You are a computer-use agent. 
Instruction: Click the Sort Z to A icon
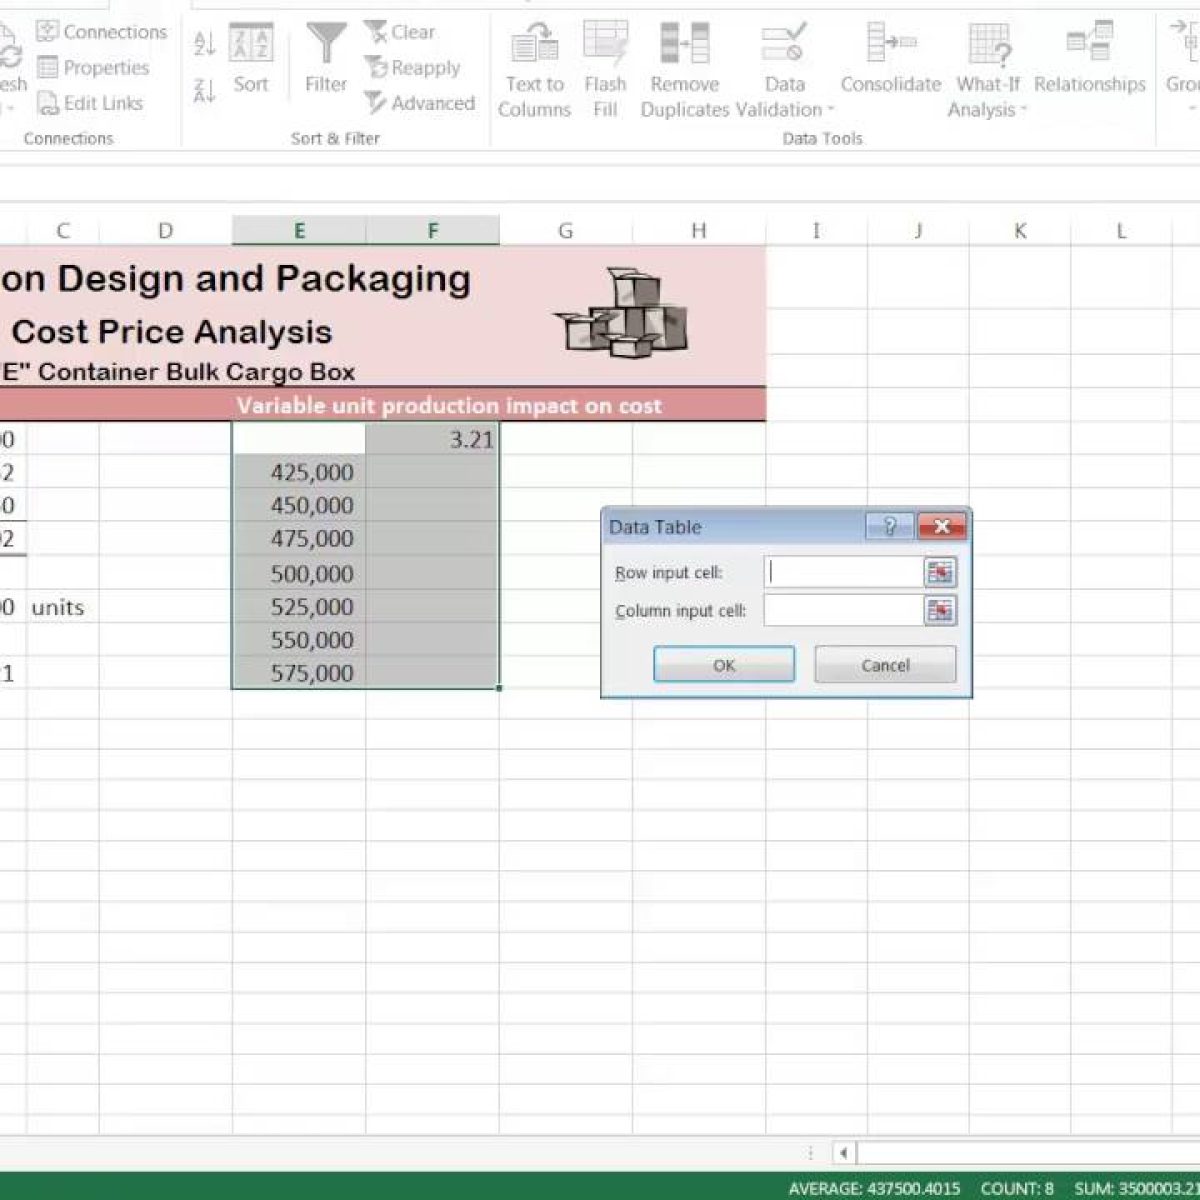coord(204,91)
